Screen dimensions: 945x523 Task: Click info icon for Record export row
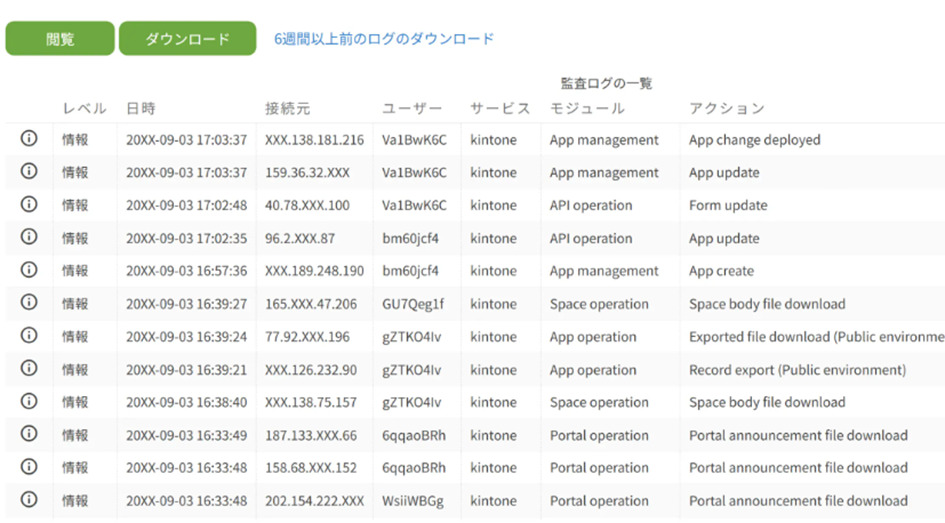pyautogui.click(x=29, y=369)
